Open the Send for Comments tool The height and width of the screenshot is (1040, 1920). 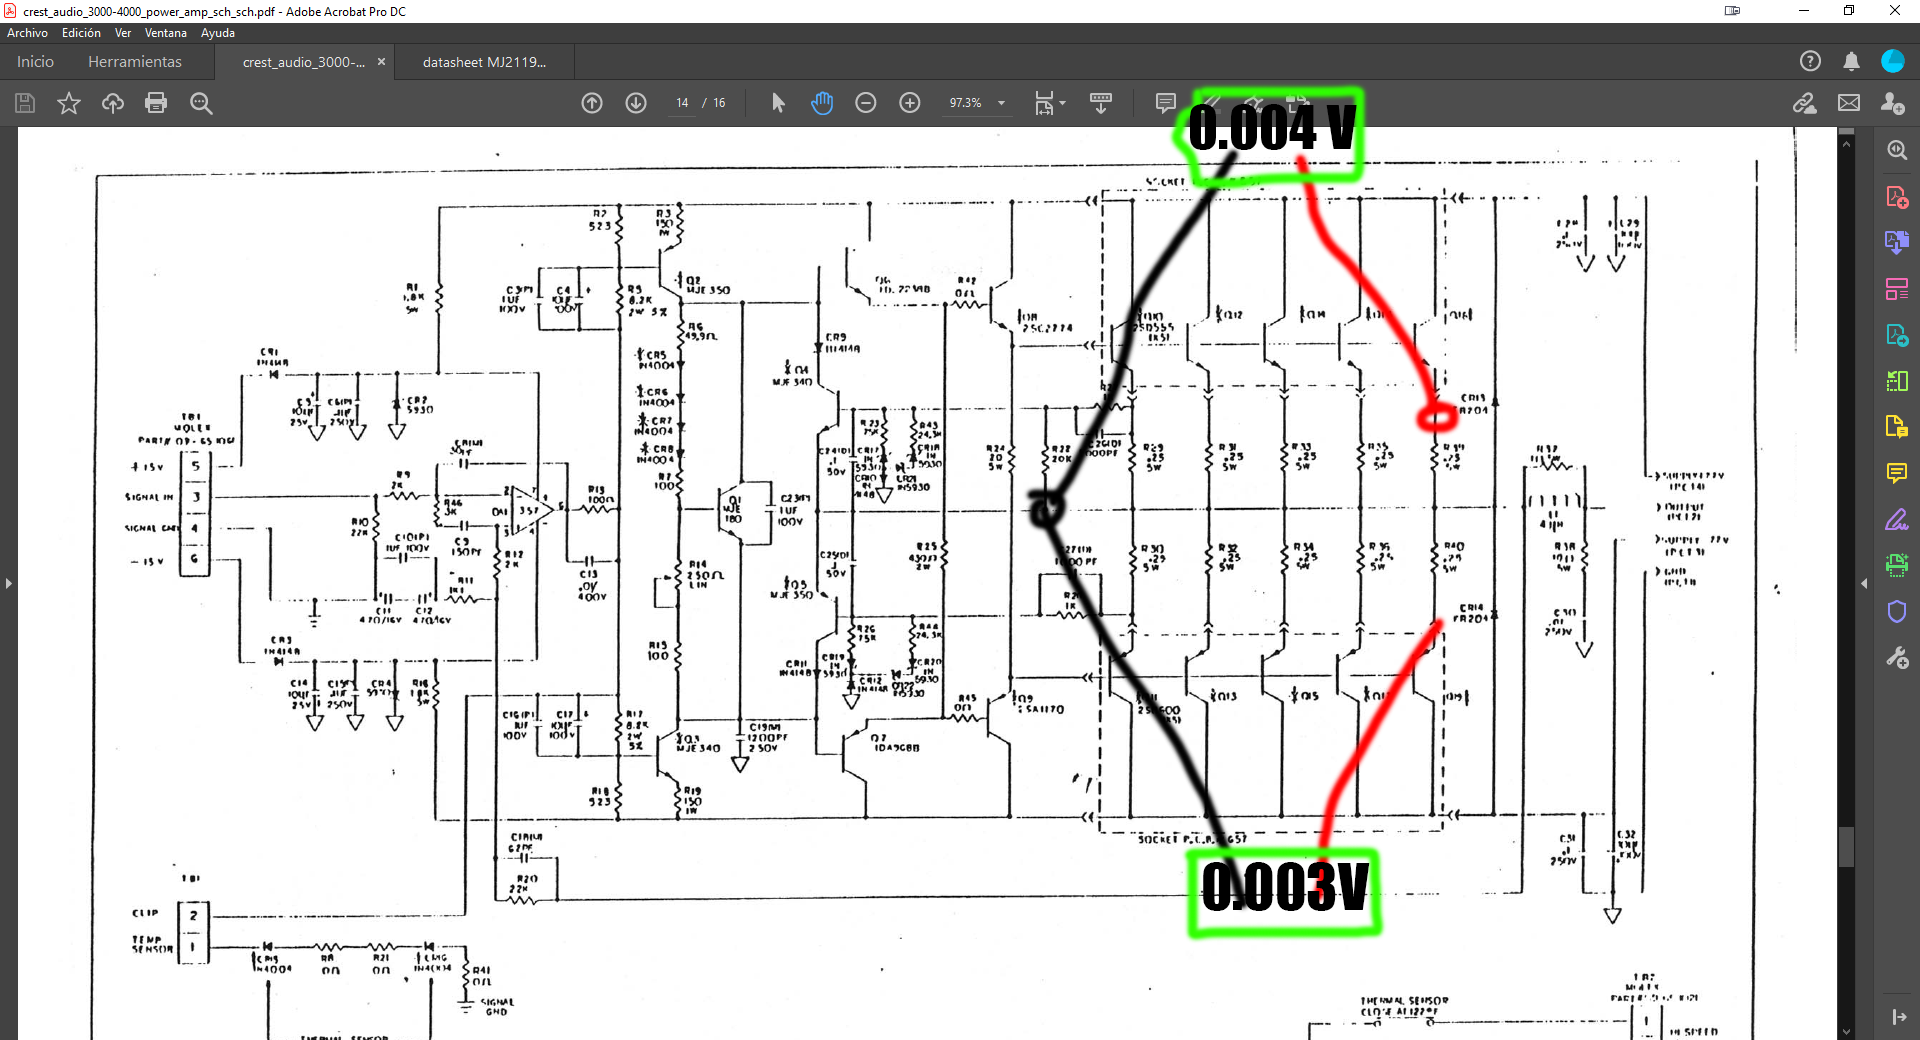point(1897,427)
